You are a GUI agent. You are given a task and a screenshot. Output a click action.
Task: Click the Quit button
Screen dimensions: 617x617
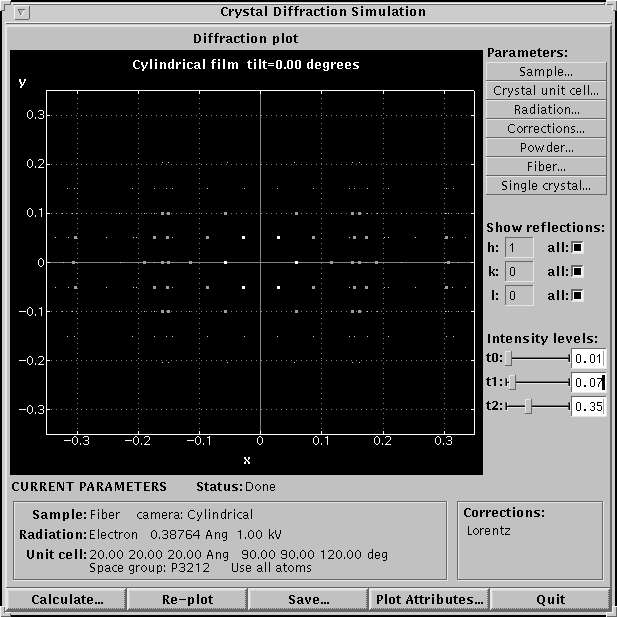550,599
